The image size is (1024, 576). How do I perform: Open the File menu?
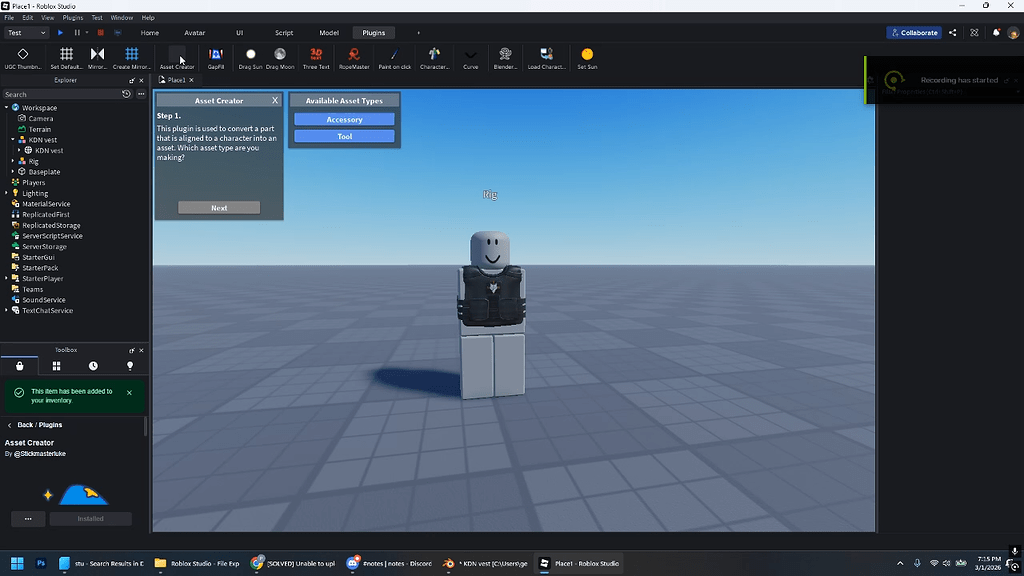tap(9, 18)
